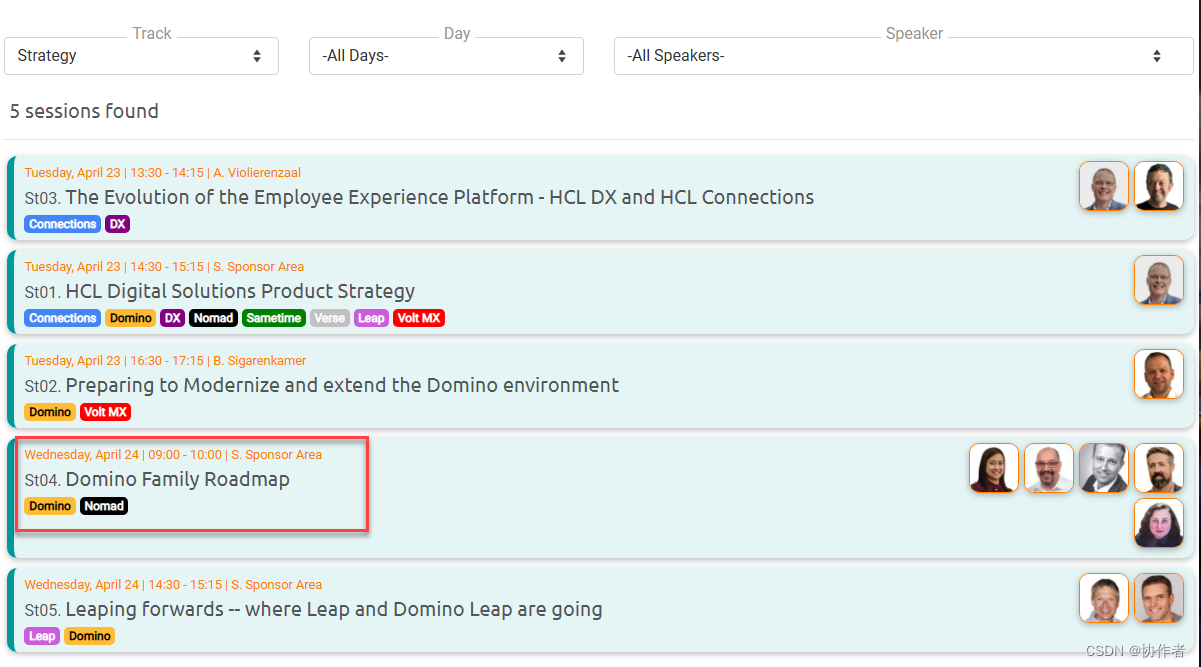View St04 dark-haired woman speaker photo
Viewport: 1201px width, 667px height.
[994, 468]
